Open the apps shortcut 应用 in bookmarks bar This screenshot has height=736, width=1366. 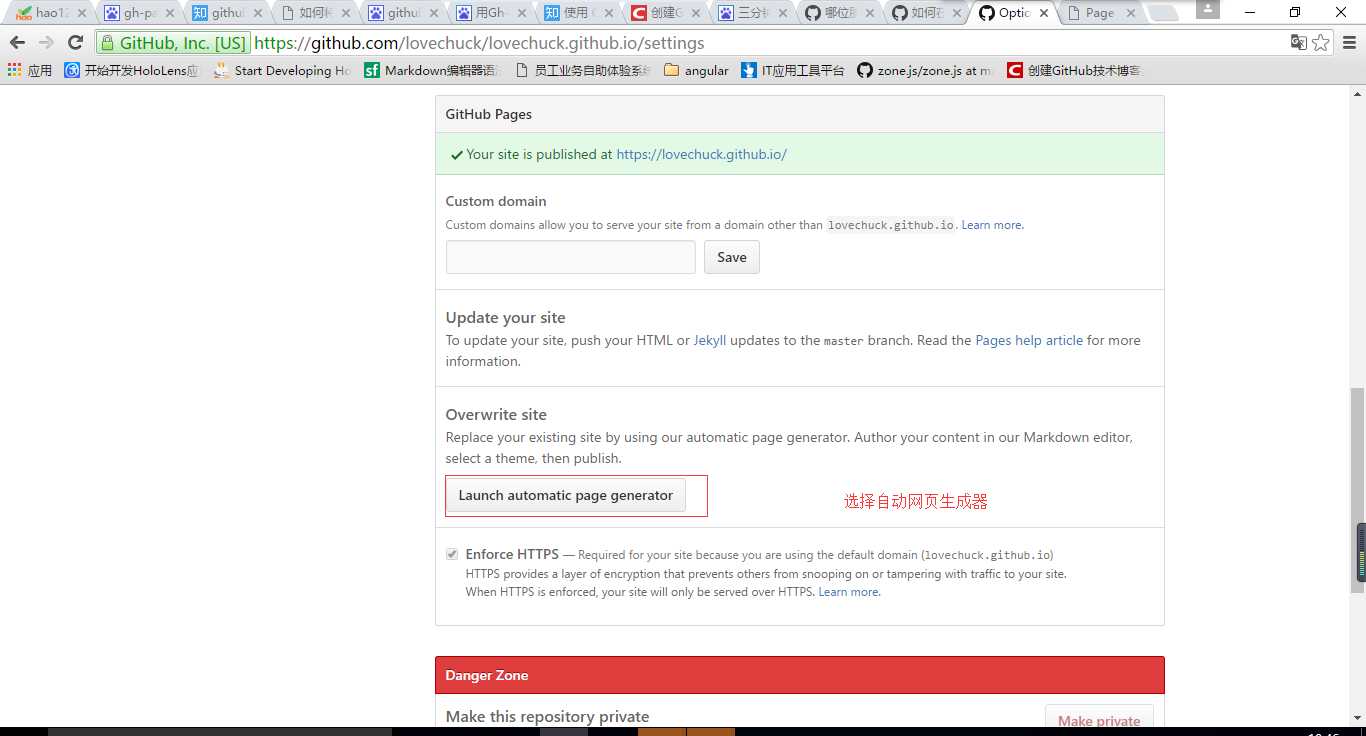click(x=30, y=70)
